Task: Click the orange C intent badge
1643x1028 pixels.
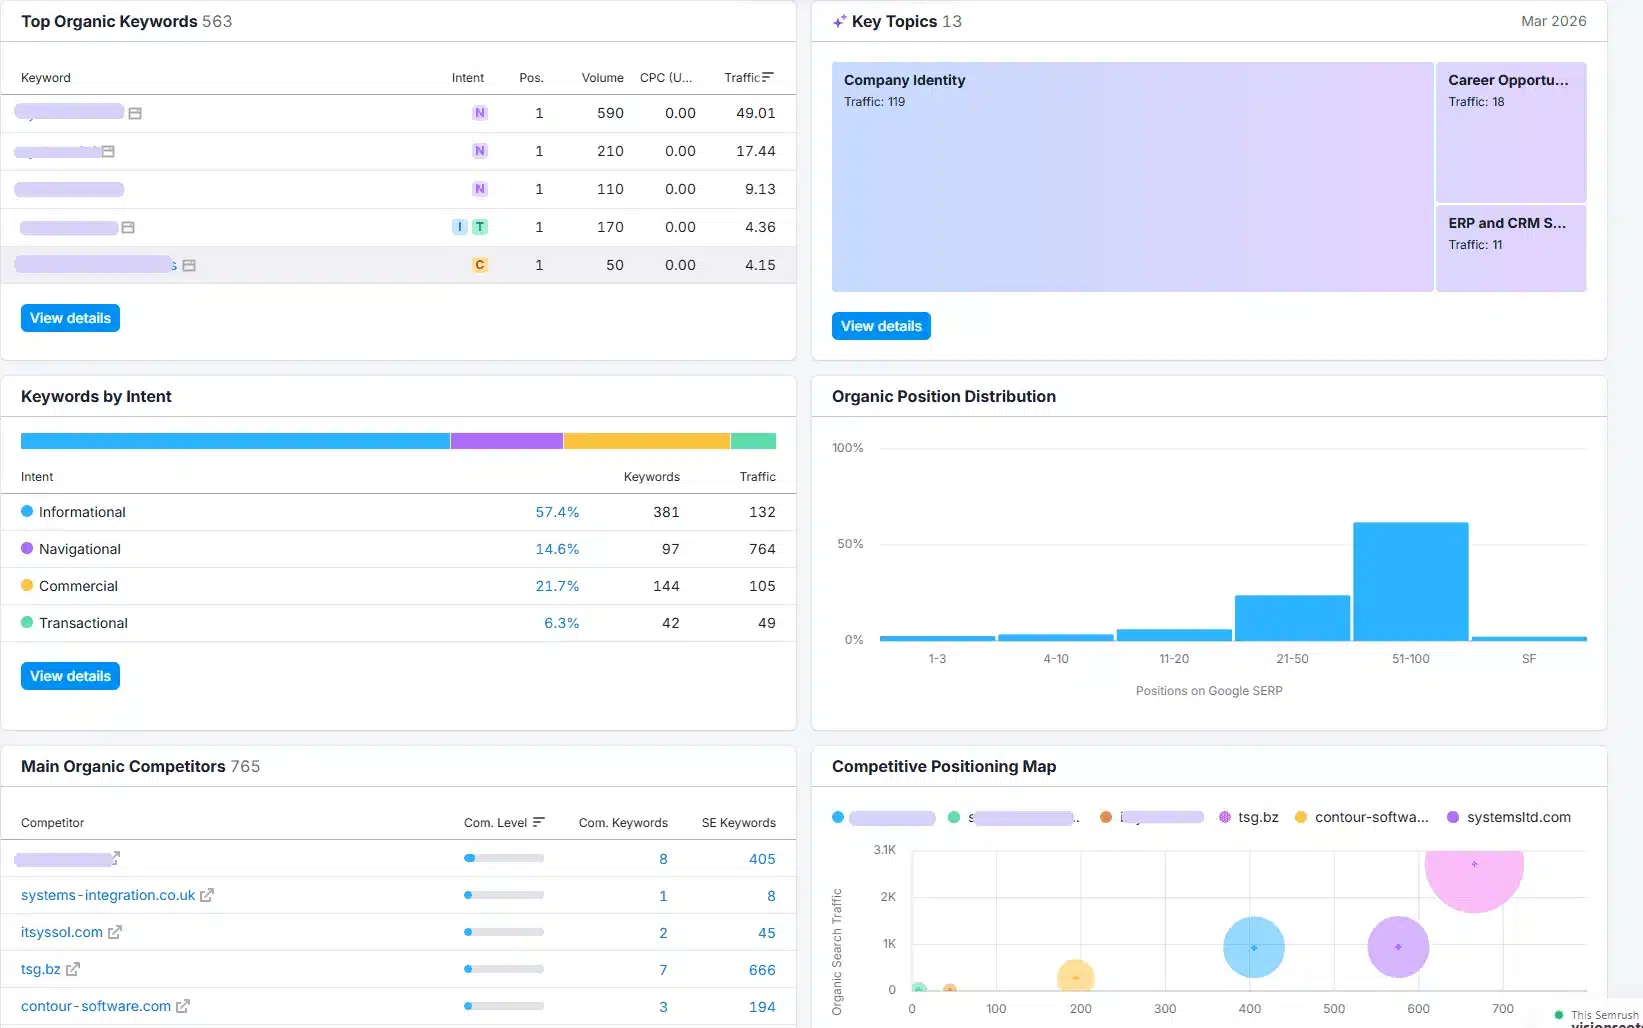Action: (480, 265)
